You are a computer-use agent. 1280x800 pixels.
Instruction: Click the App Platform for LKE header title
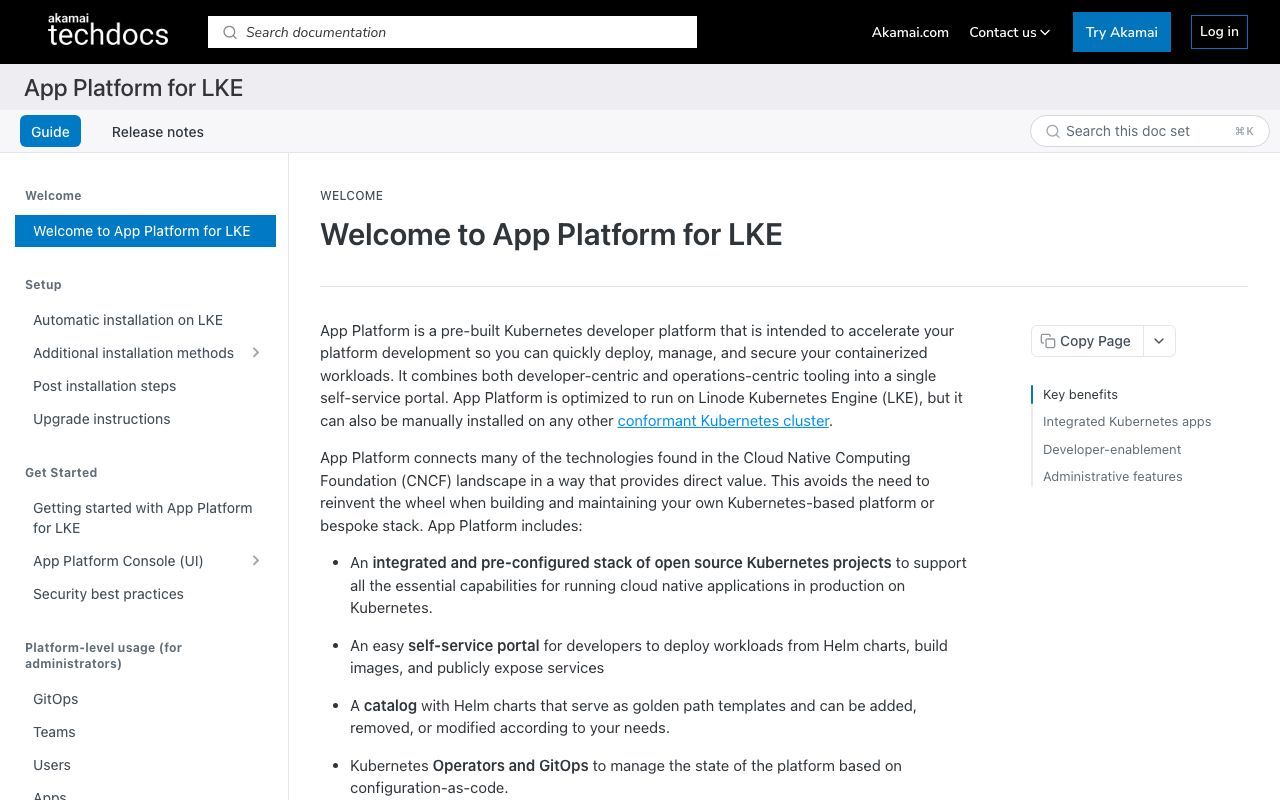click(134, 88)
